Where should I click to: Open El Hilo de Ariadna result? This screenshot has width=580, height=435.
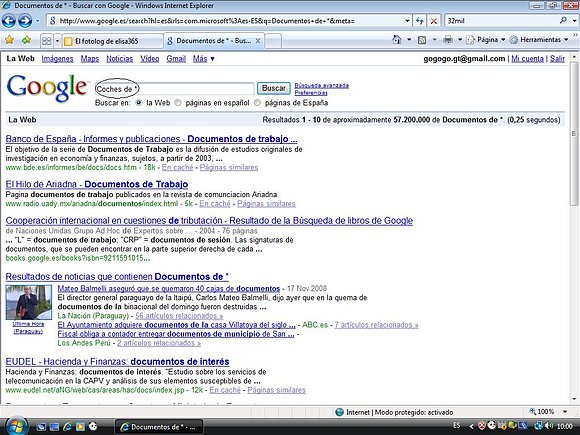[97, 184]
